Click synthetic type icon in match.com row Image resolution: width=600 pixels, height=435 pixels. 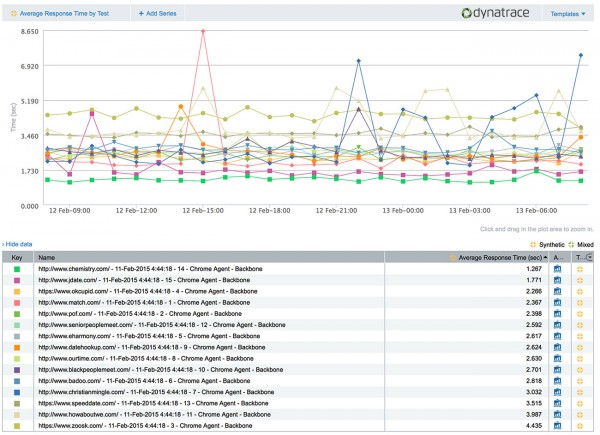[x=580, y=303]
